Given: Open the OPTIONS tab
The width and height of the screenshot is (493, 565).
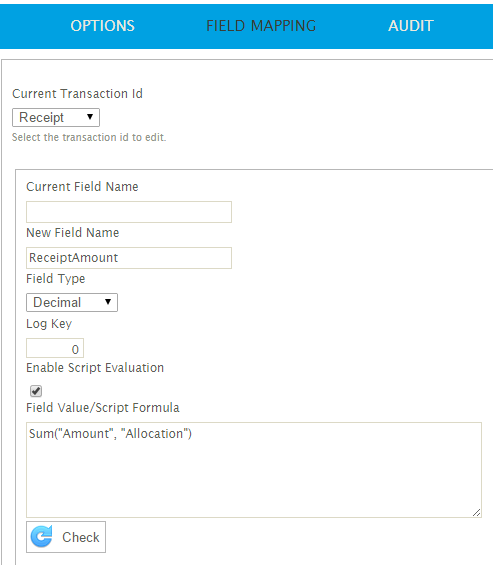Looking at the screenshot, I should point(103,26).
